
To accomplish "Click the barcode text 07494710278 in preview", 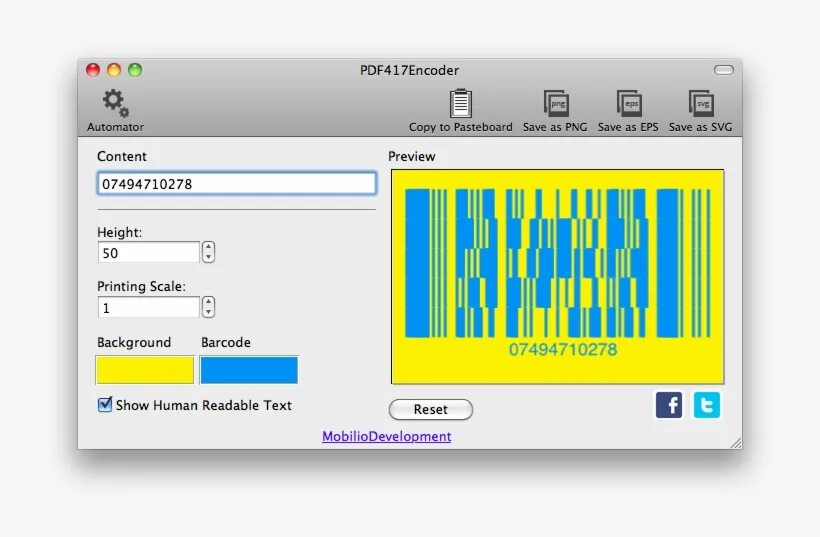I will (563, 349).
